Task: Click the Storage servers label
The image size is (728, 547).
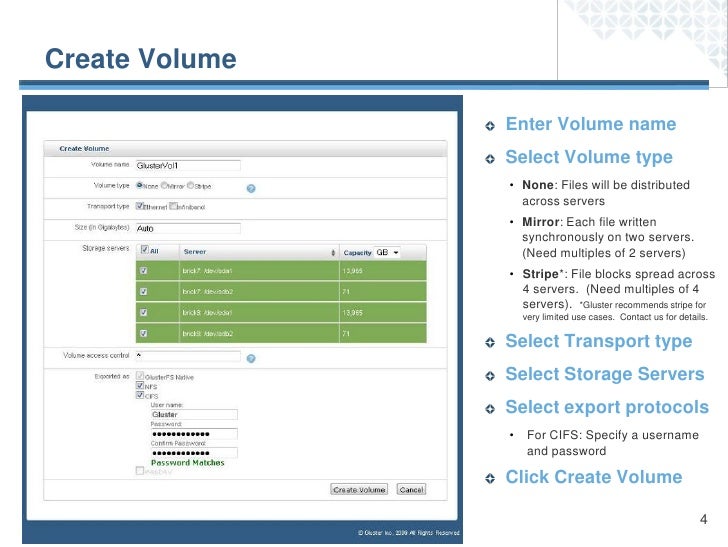Action: click(x=105, y=248)
